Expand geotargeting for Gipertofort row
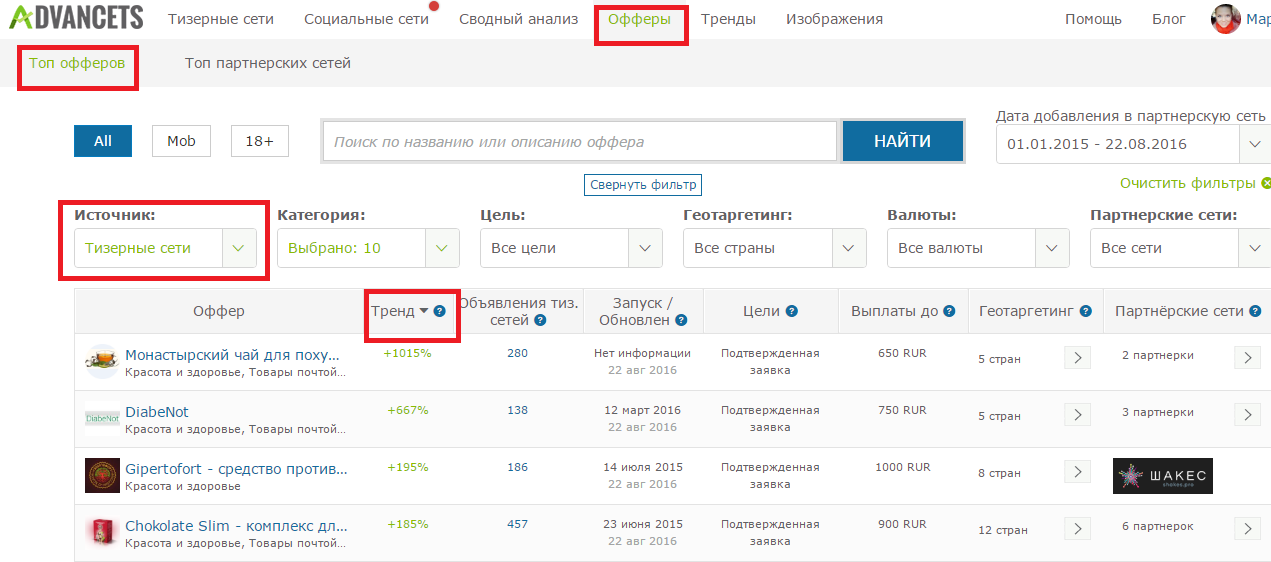The height and width of the screenshot is (562, 1271). coord(1077,471)
